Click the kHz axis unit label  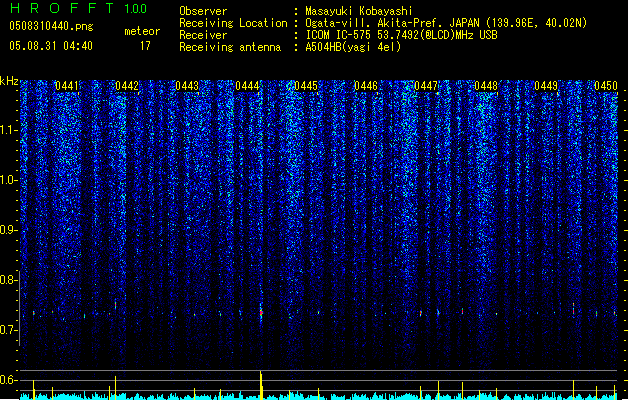tap(9, 81)
